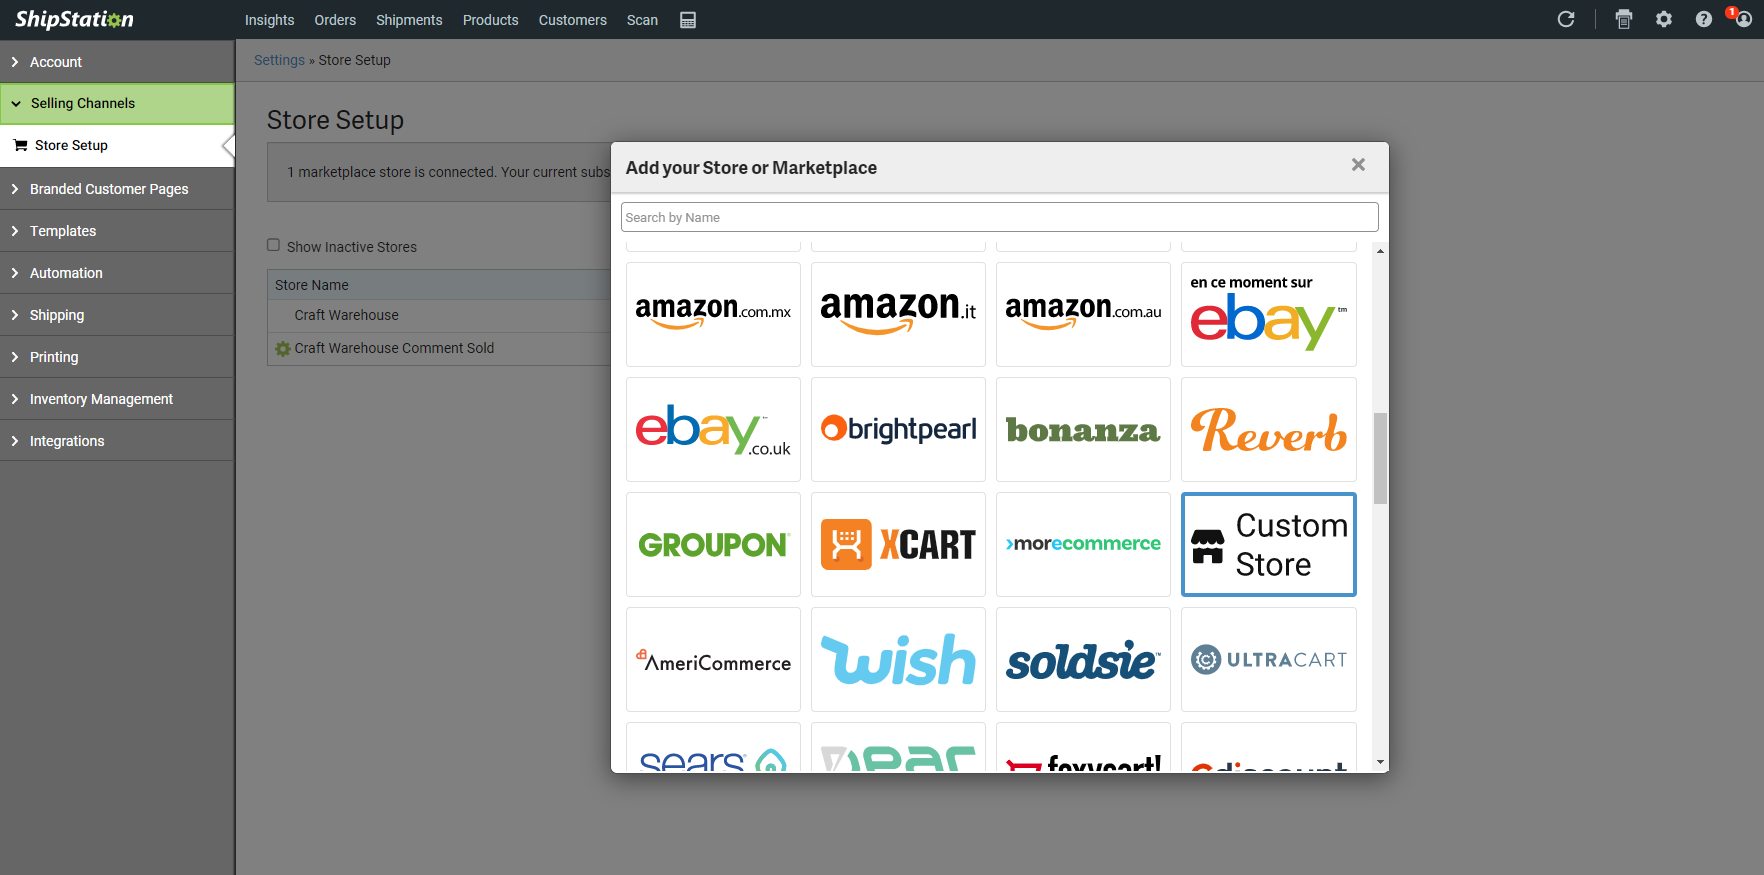The height and width of the screenshot is (875, 1764).
Task: Open the help question mark icon
Action: 1704,19
